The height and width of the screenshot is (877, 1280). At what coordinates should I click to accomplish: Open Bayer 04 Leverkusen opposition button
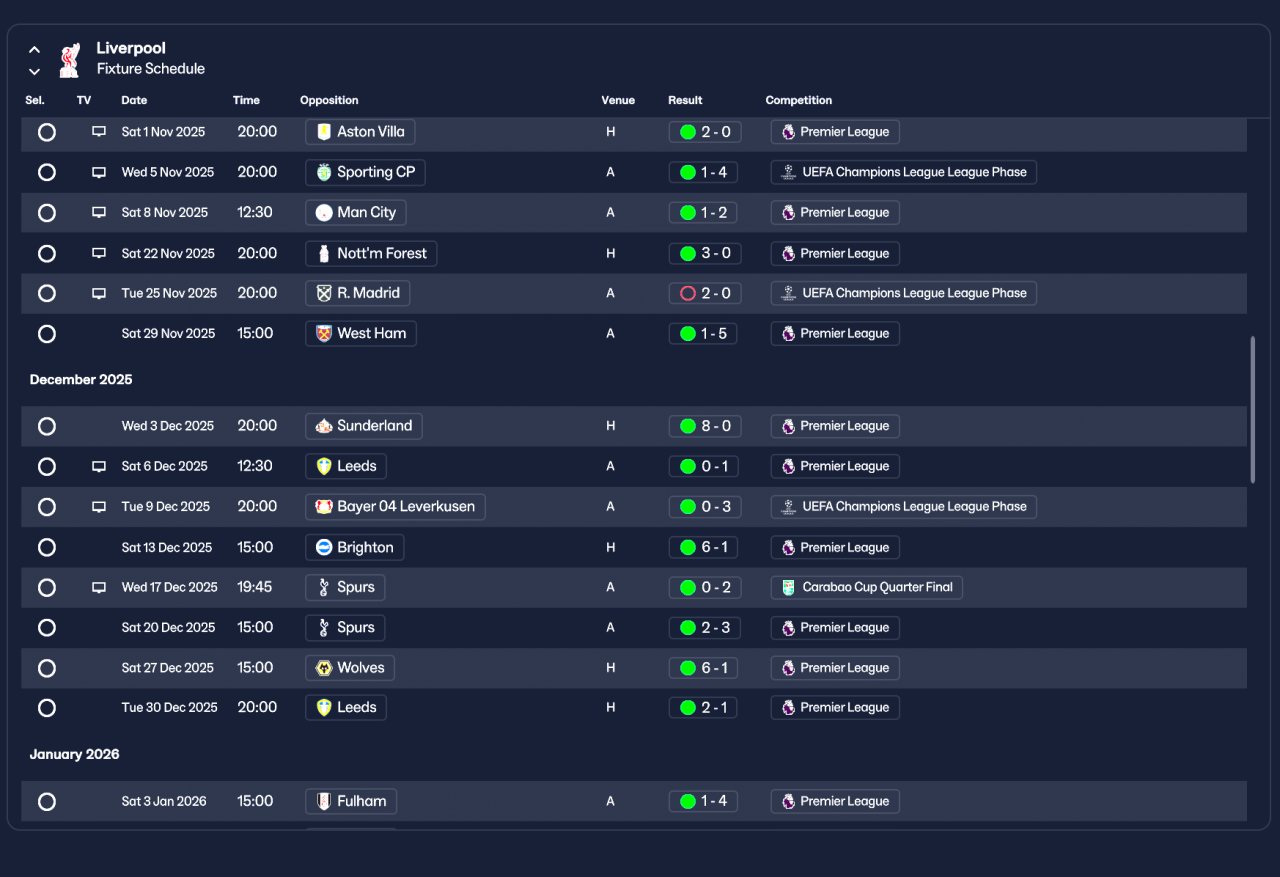(x=395, y=506)
